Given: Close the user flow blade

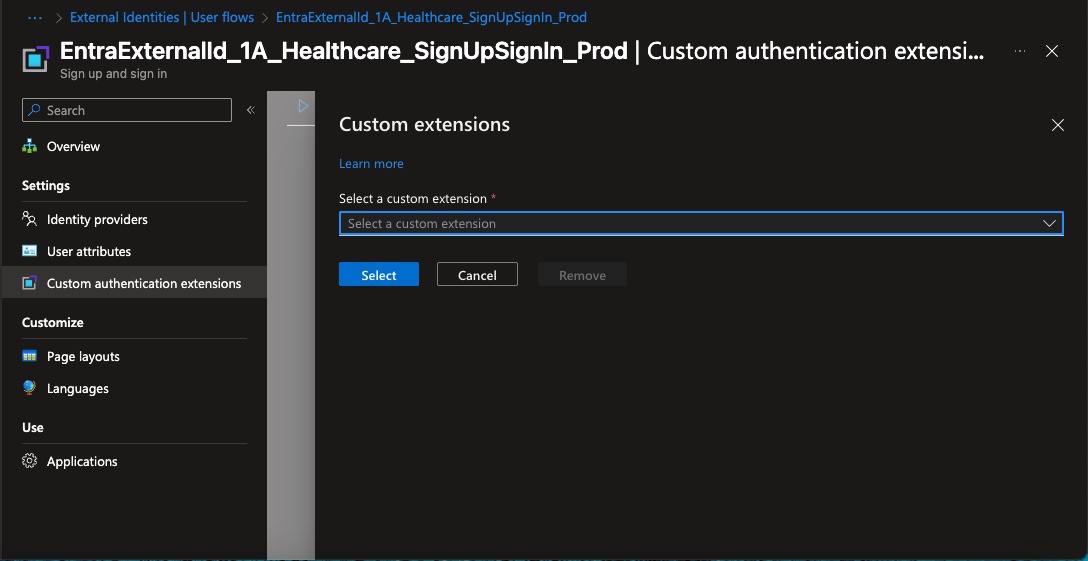Looking at the screenshot, I should (x=1052, y=51).
